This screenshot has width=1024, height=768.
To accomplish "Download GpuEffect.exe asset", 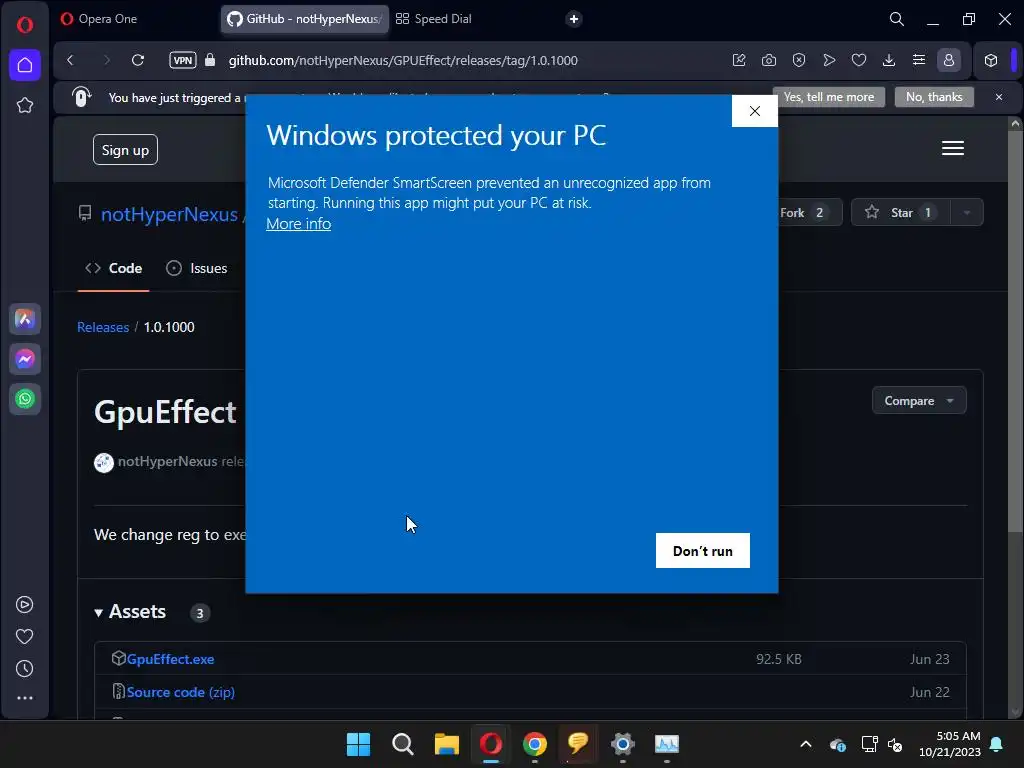I will [170, 659].
